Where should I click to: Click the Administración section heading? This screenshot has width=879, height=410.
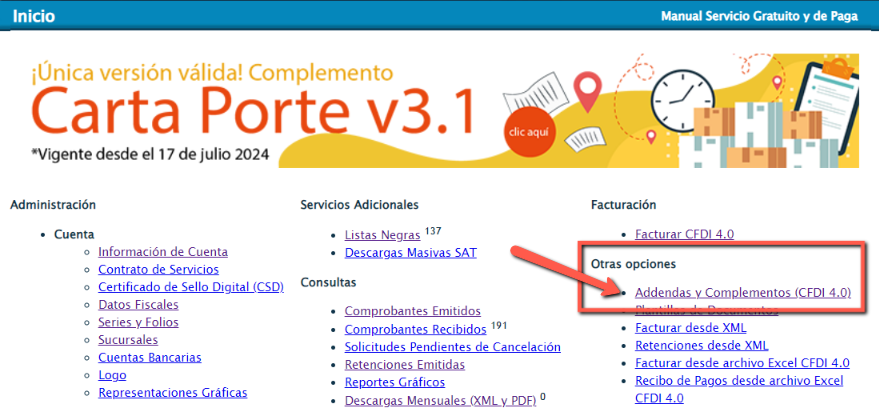click(x=53, y=205)
